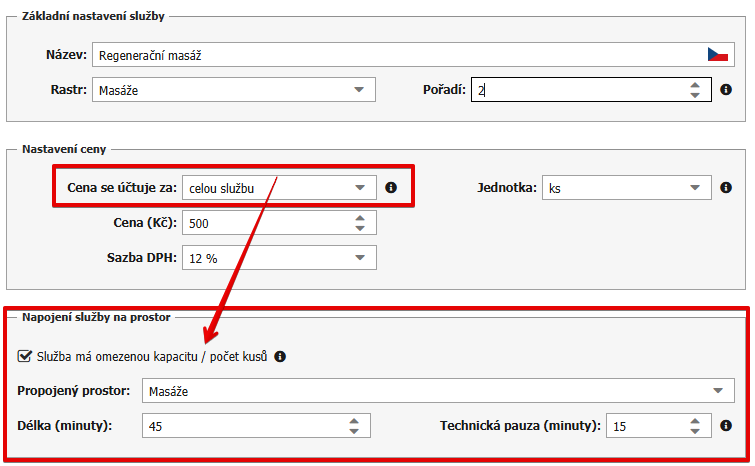Screen dimensions: 755x466
Task: Click info icon next to Pořadí field
Action: coord(725,90)
